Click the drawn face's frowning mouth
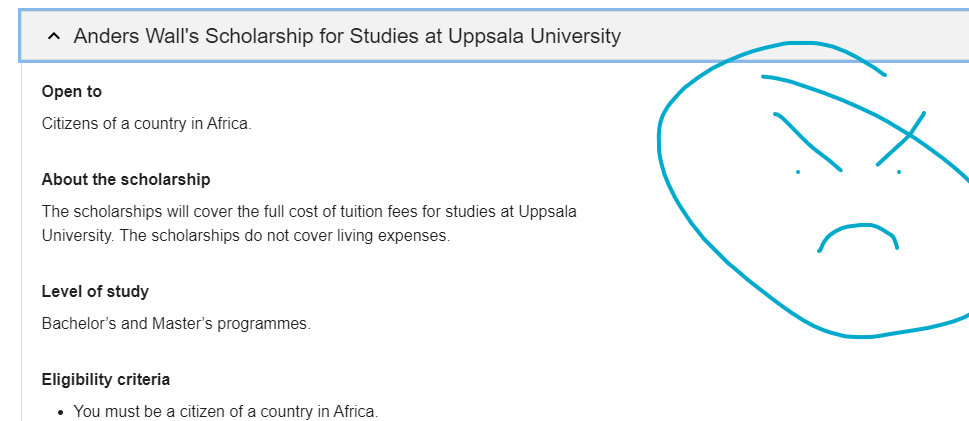This screenshot has width=969, height=421. click(858, 237)
